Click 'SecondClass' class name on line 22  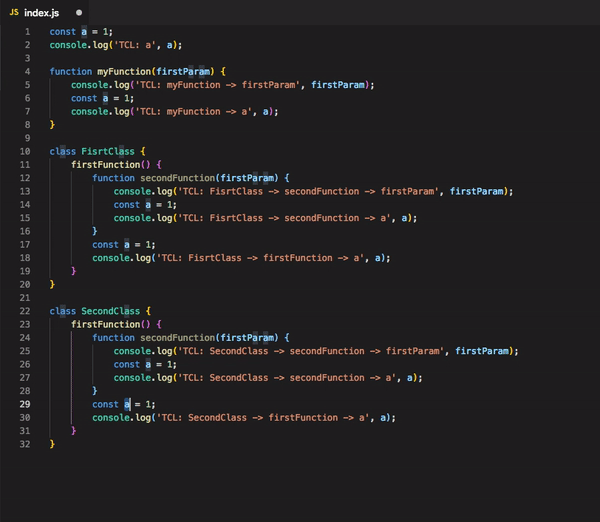coord(111,311)
